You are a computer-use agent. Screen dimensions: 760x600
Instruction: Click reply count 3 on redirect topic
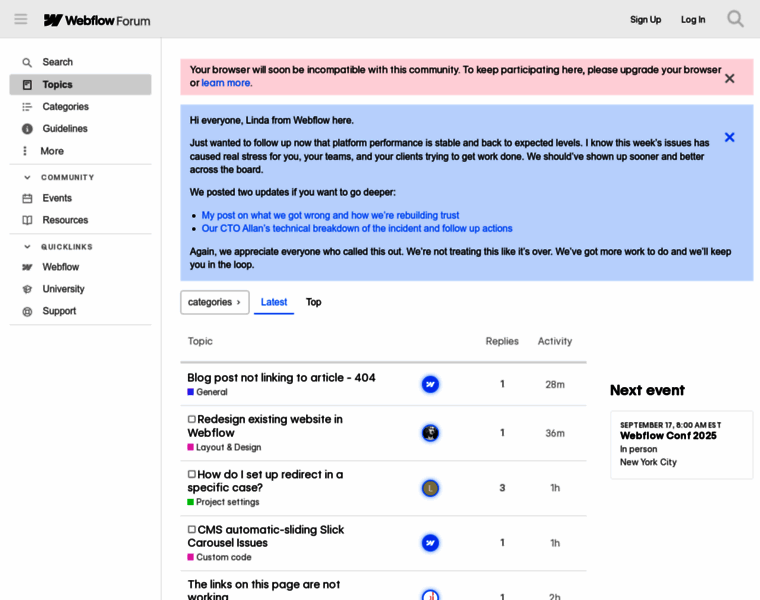pos(502,488)
